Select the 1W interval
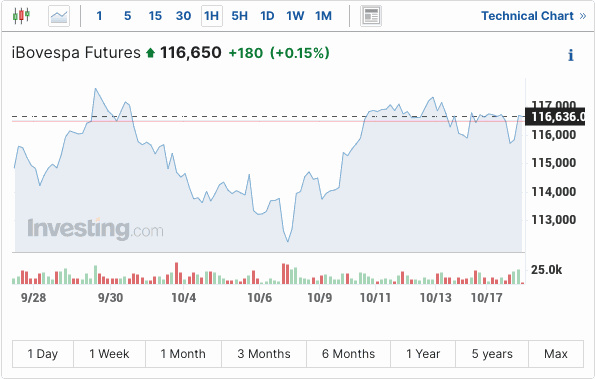This screenshot has height=379, width=595. (295, 16)
